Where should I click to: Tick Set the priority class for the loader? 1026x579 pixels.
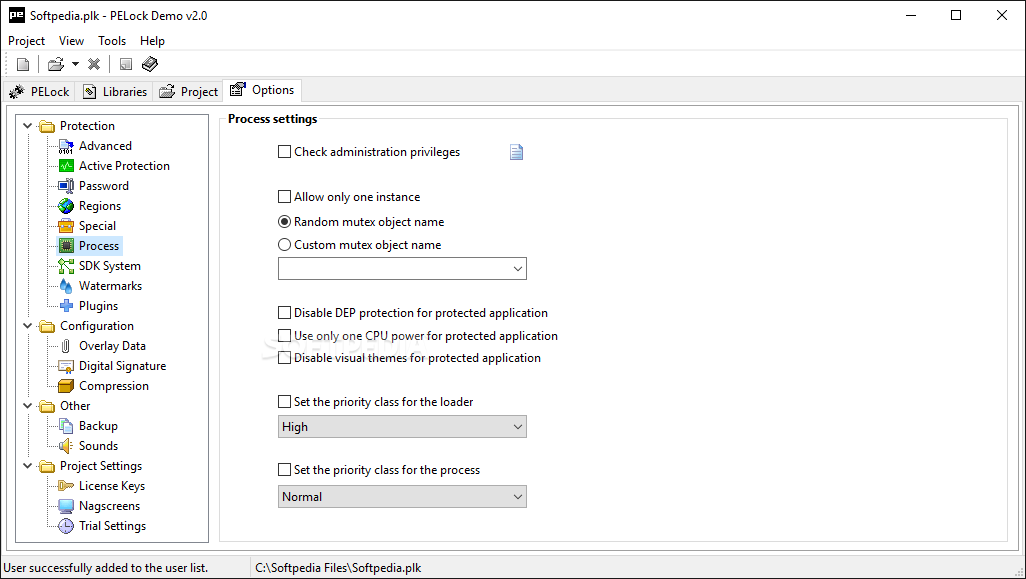(x=285, y=402)
